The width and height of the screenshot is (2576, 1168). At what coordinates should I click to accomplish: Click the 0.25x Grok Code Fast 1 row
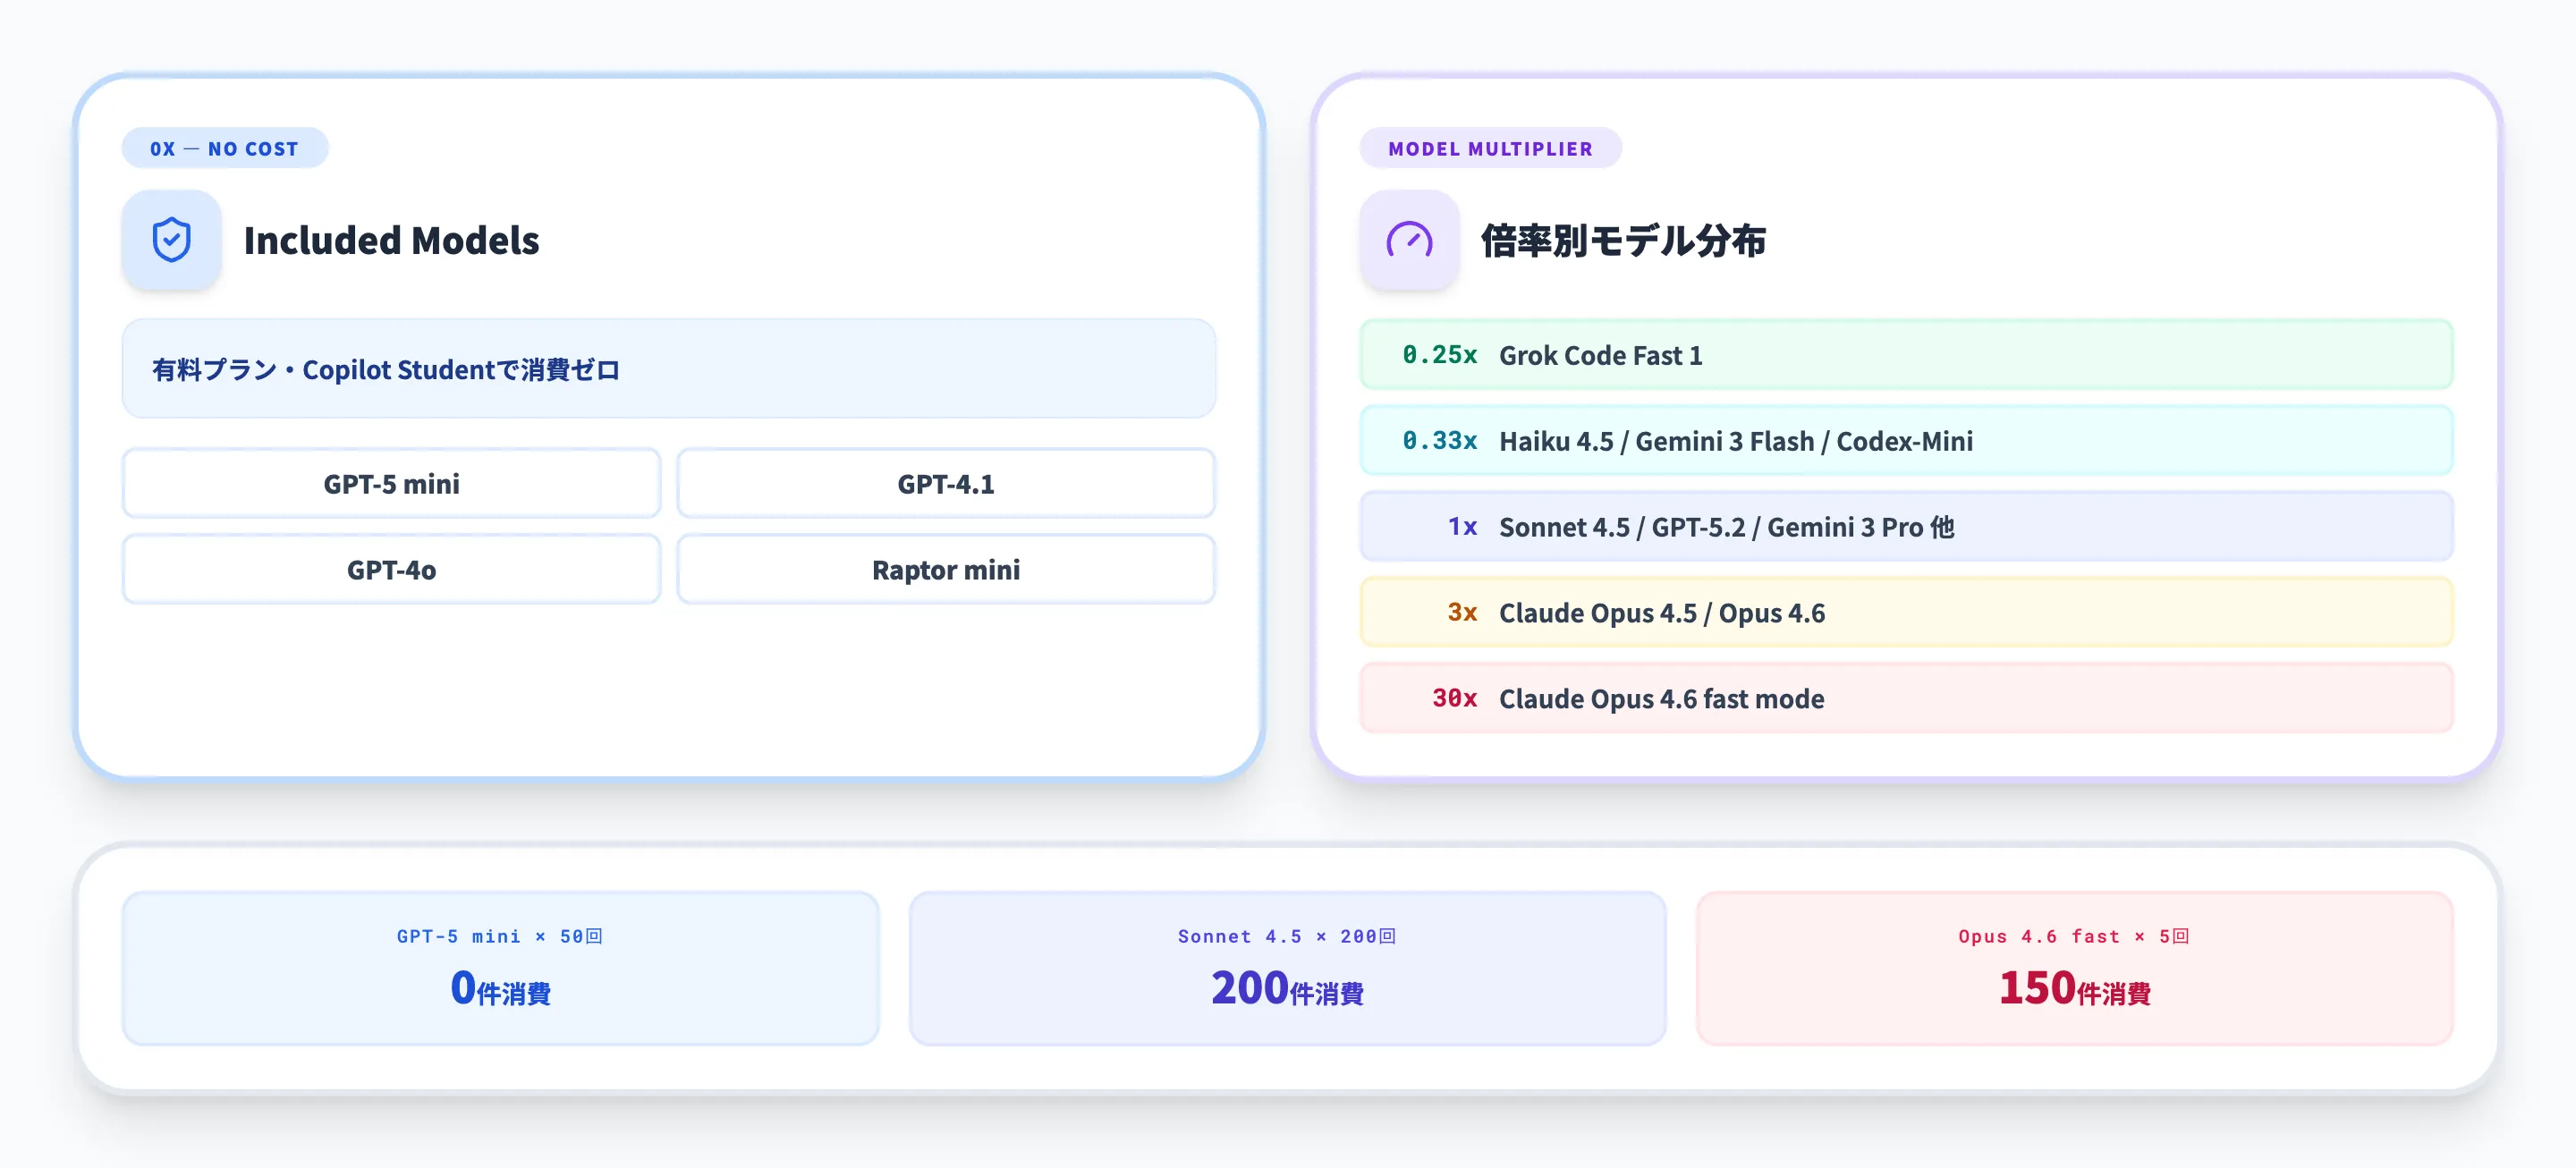[1905, 355]
